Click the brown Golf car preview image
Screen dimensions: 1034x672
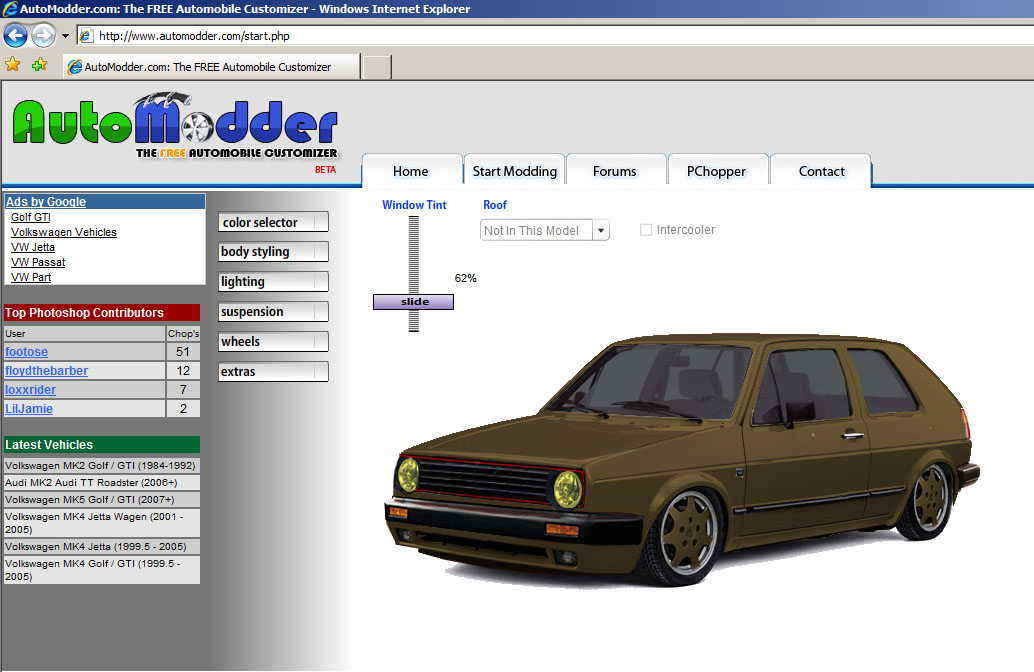681,460
